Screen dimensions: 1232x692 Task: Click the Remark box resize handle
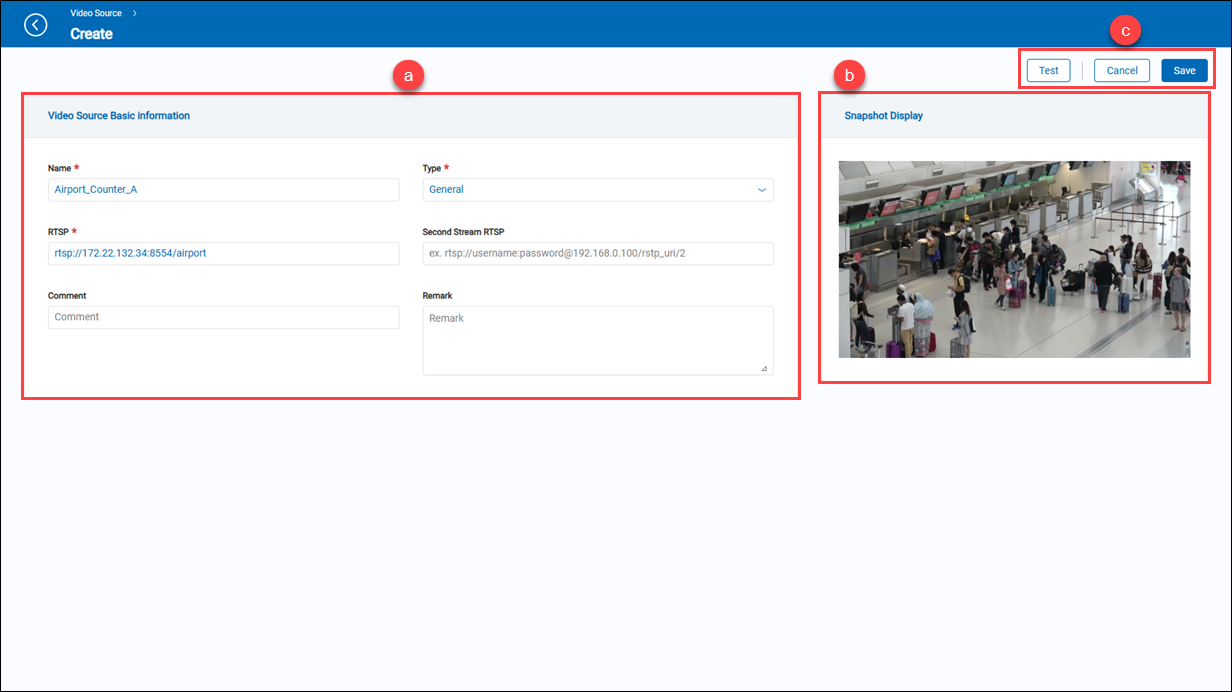point(765,369)
